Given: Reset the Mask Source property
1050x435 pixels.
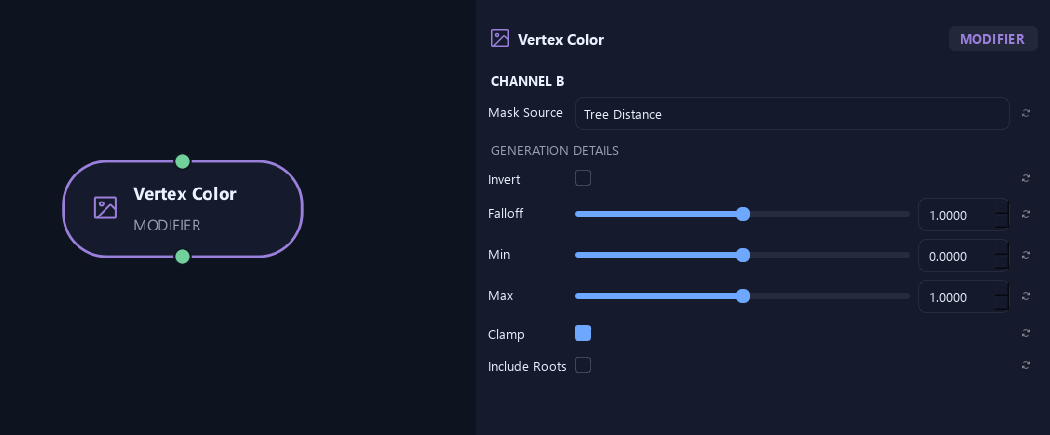Looking at the screenshot, I should tap(1025, 113).
